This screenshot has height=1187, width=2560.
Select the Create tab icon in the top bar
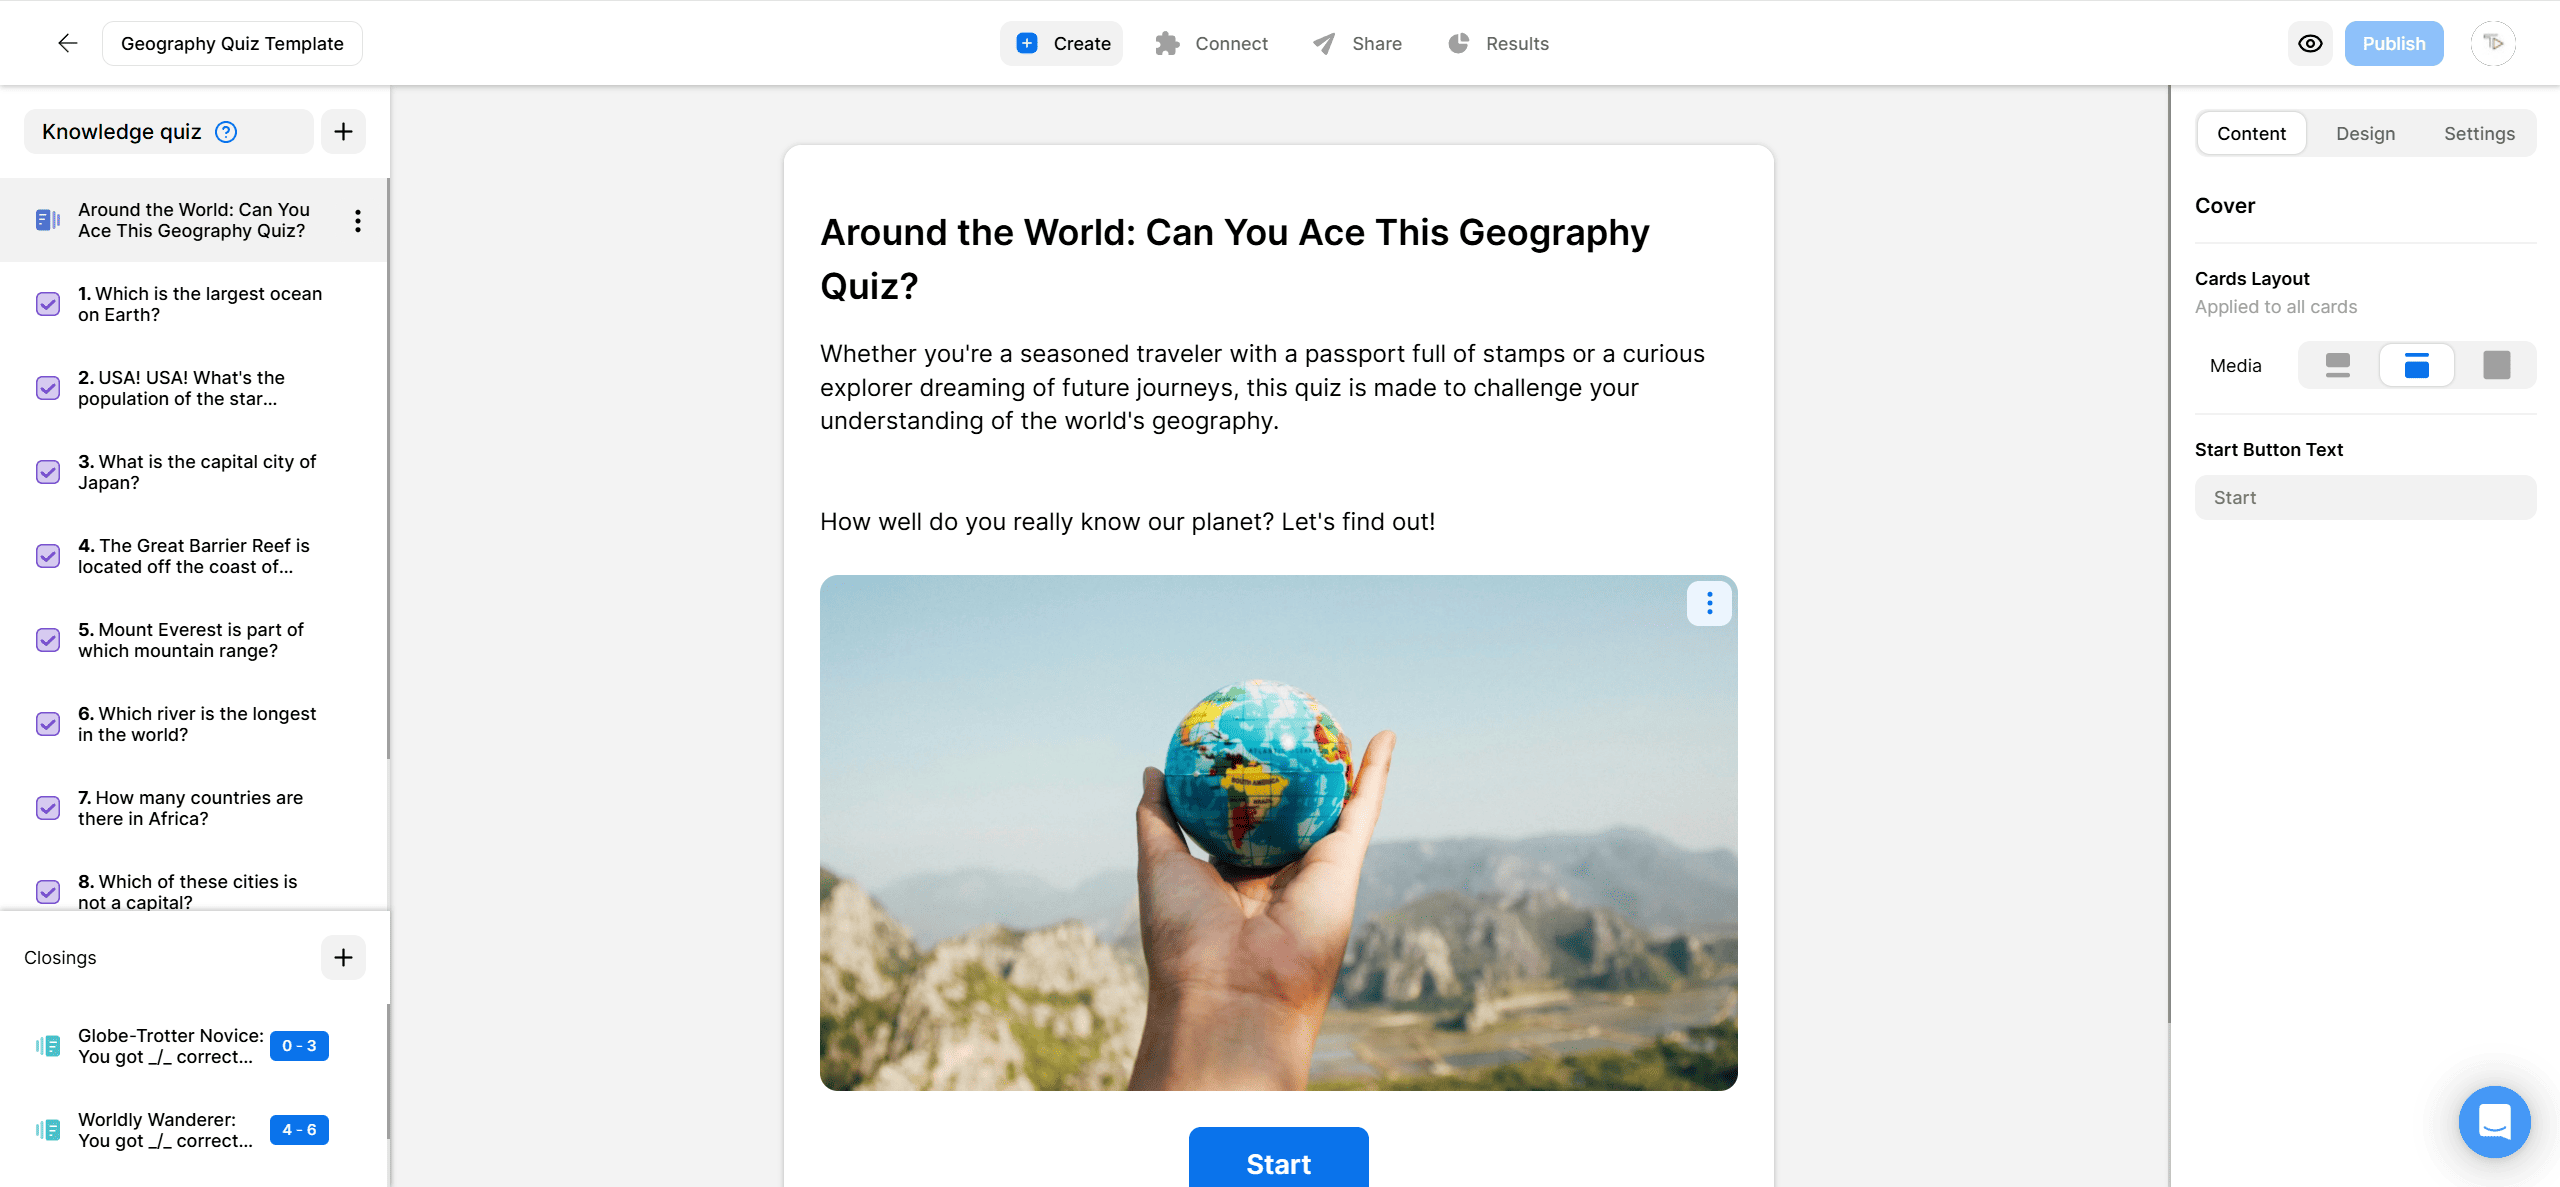[1026, 43]
